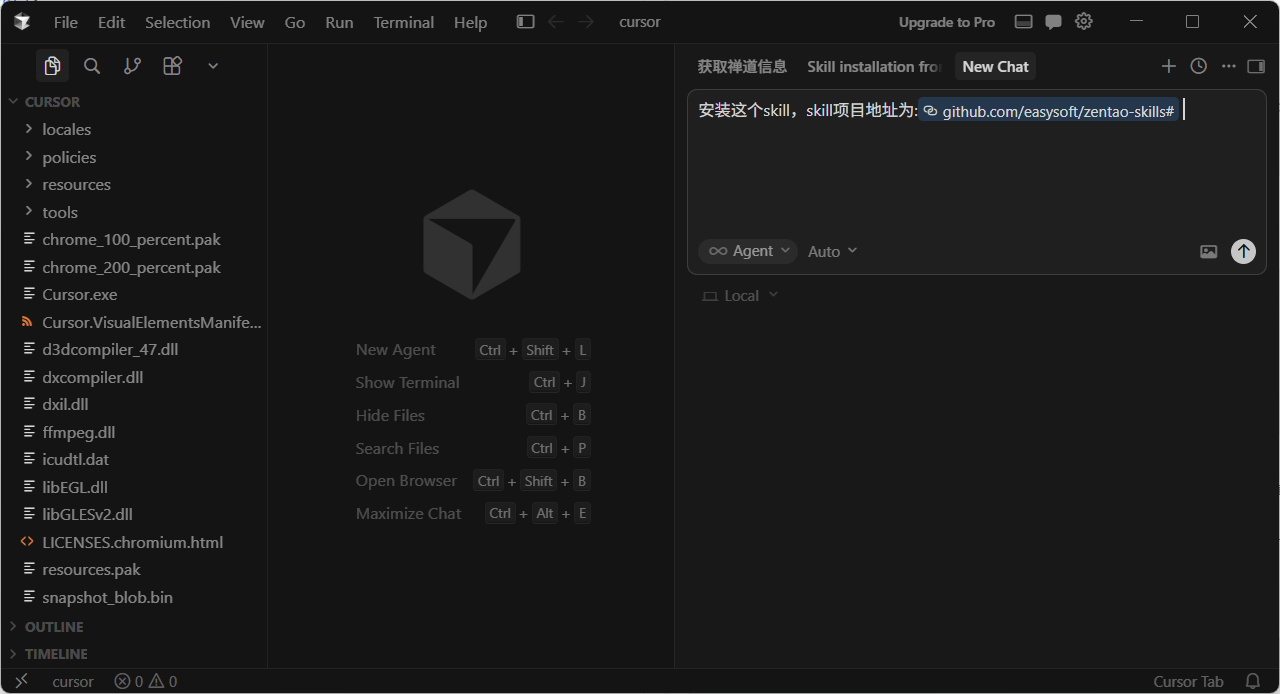Click Cursor Tab in status bar
Screen dimensions: 1280x694
click(1188, 681)
